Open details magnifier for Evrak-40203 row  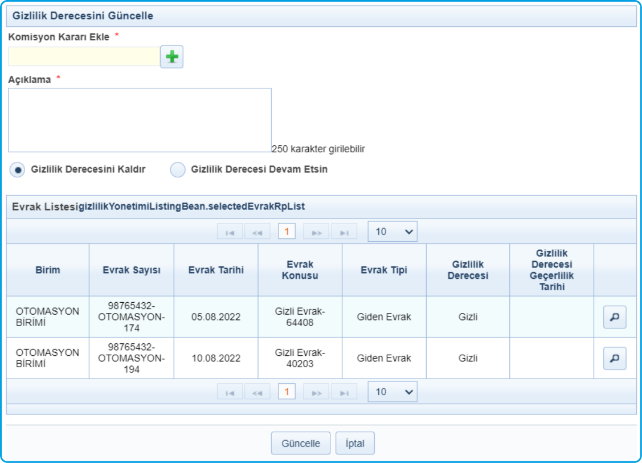(x=613, y=358)
